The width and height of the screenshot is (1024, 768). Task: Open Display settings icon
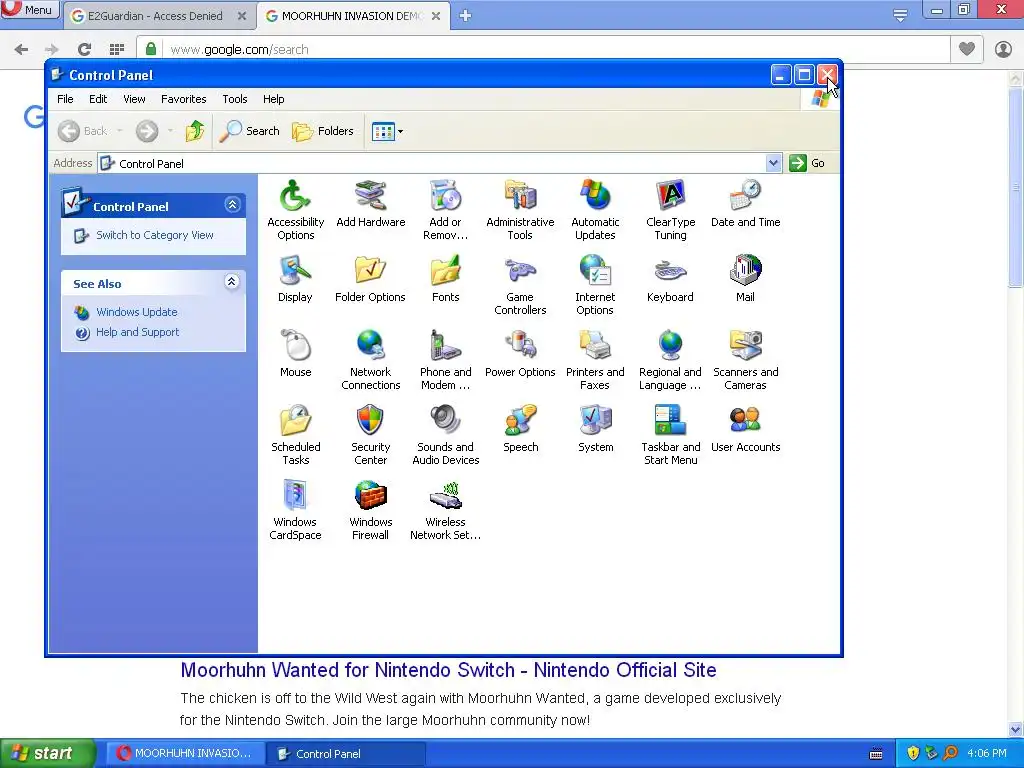coord(295,278)
